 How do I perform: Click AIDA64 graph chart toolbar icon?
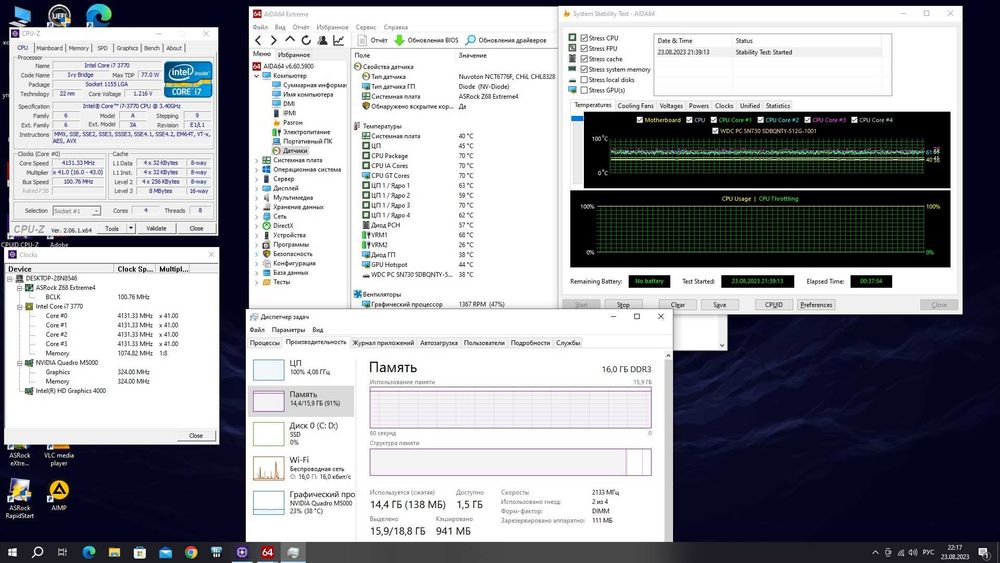[x=339, y=40]
